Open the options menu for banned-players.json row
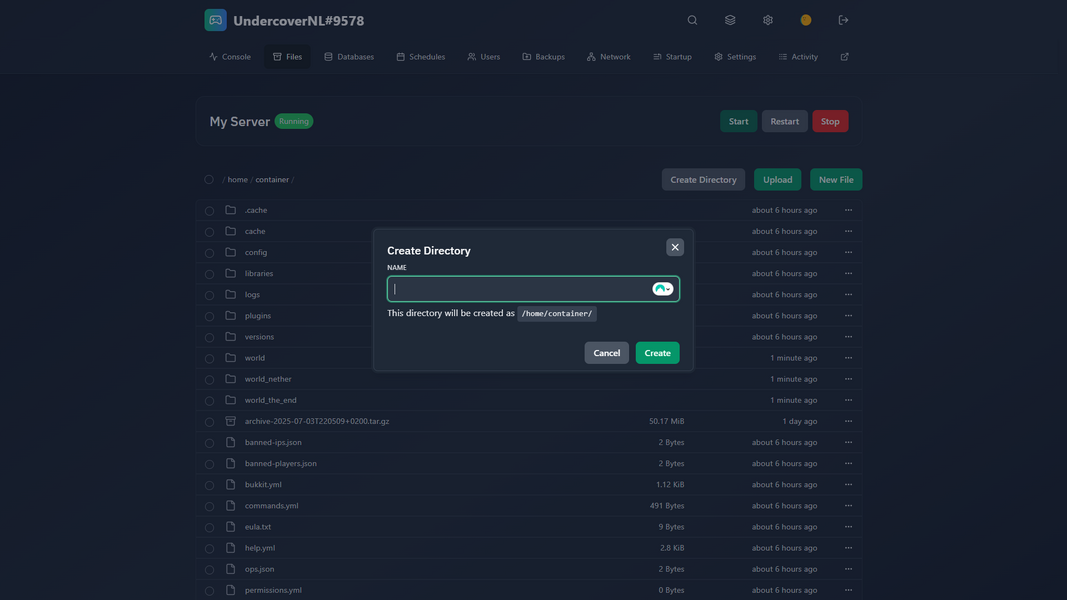Screen dimensions: 1067x600 click(x=849, y=463)
